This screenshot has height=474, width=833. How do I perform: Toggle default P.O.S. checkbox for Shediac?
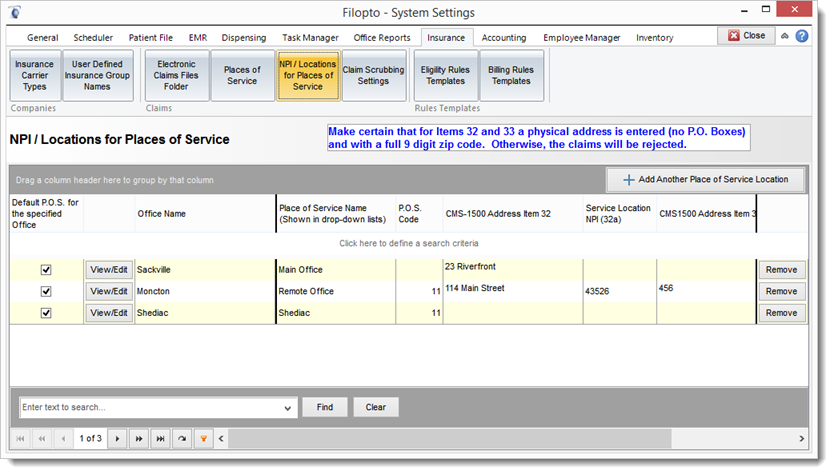tap(46, 313)
